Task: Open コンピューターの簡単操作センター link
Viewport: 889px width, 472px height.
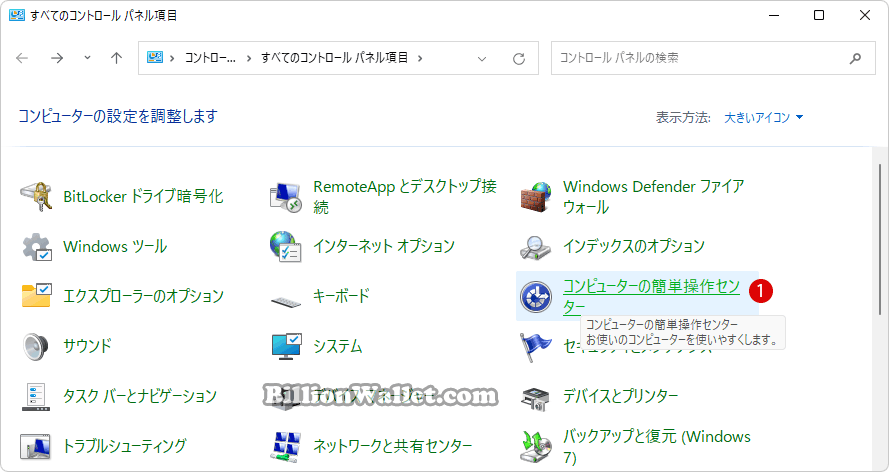Action: [x=651, y=296]
